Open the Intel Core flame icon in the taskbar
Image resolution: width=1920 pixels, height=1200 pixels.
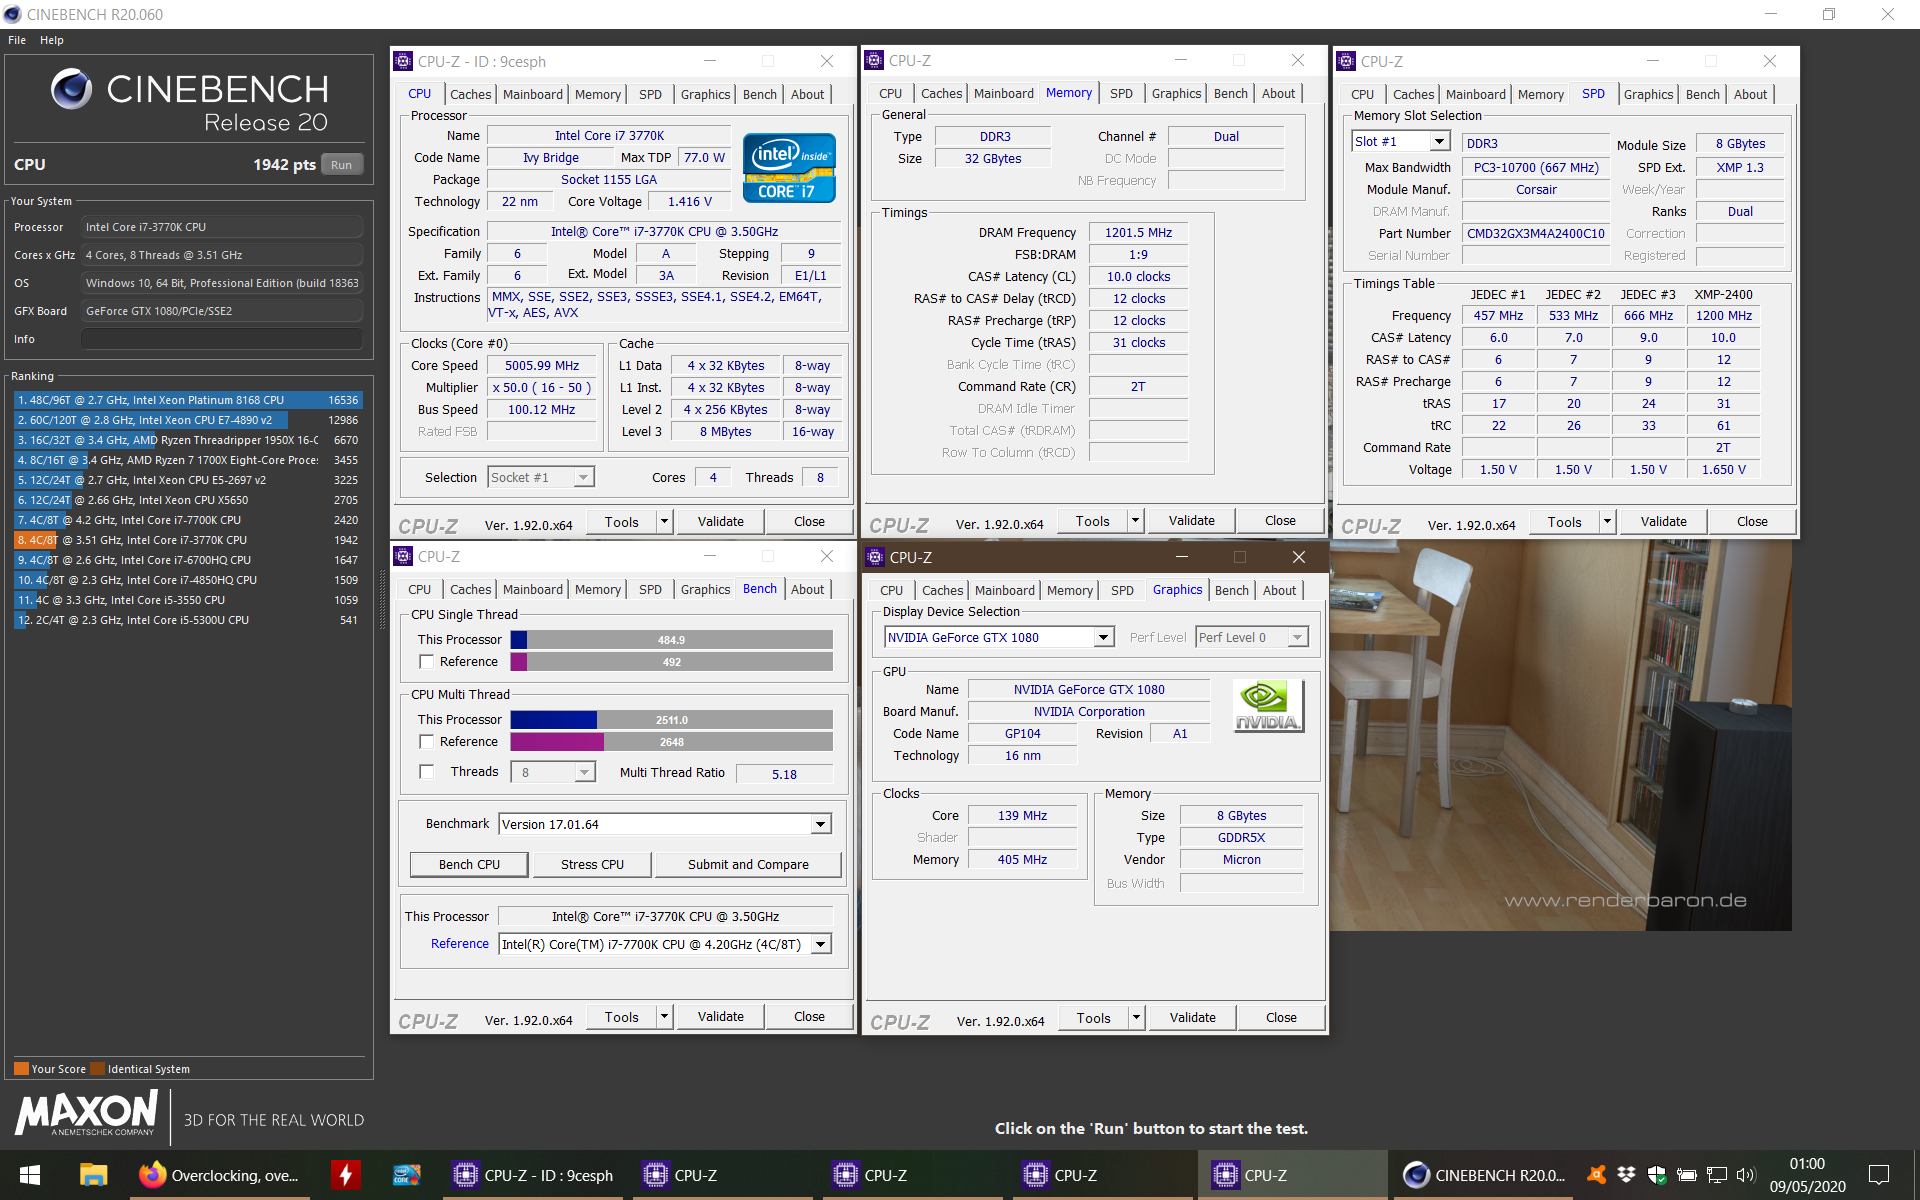point(407,1175)
